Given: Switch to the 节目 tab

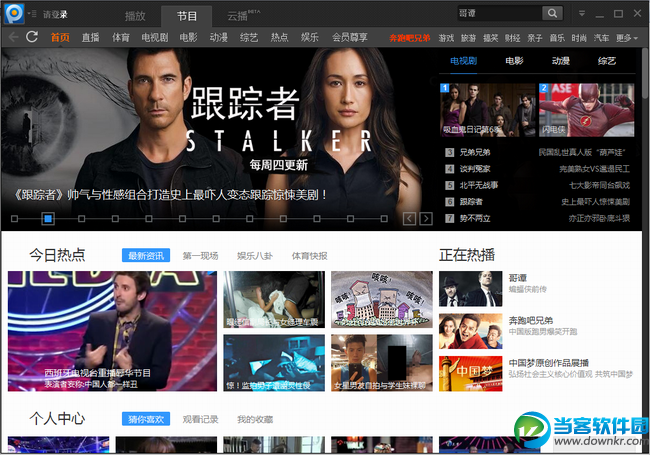Looking at the screenshot, I should (187, 16).
